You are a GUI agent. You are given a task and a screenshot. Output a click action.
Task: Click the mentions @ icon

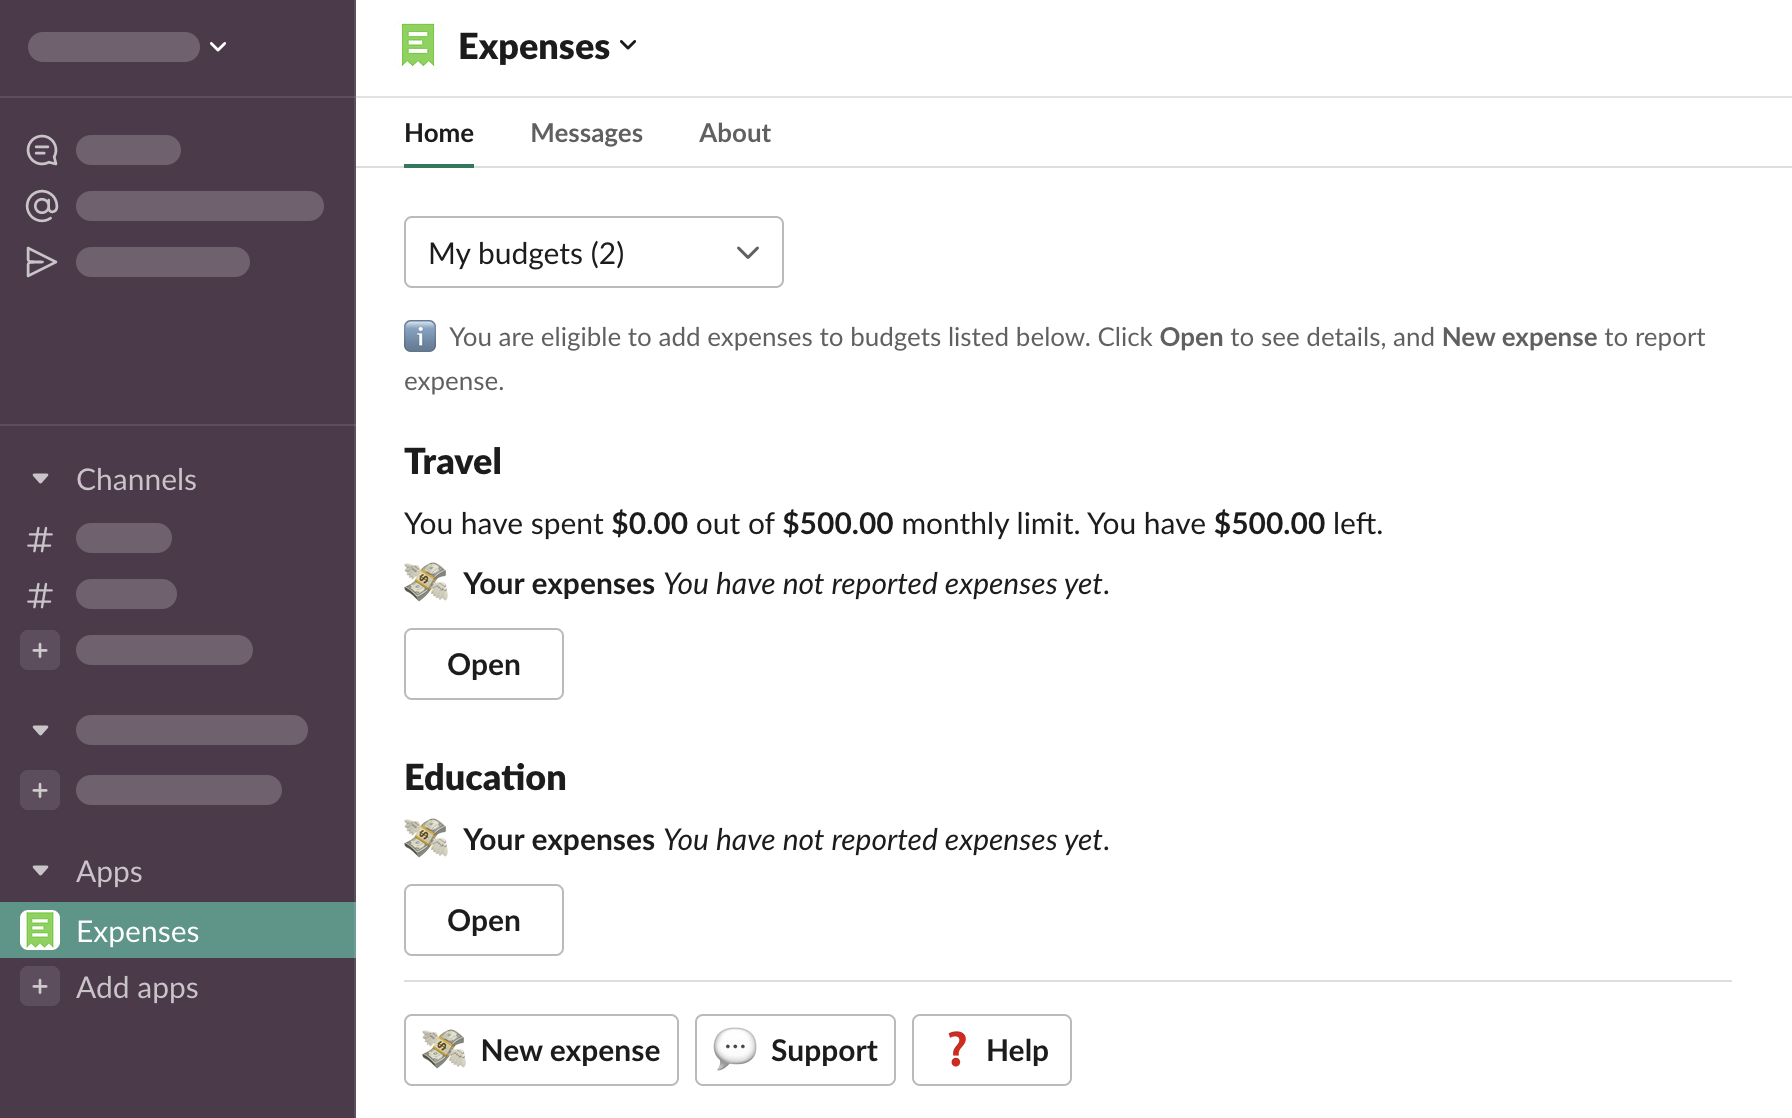coord(41,206)
